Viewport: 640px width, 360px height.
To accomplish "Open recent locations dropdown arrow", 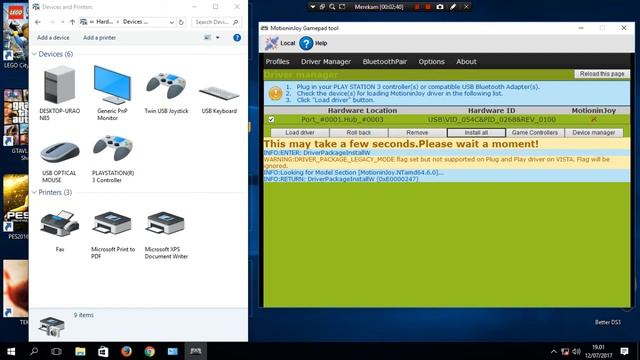I will tap(62, 22).
